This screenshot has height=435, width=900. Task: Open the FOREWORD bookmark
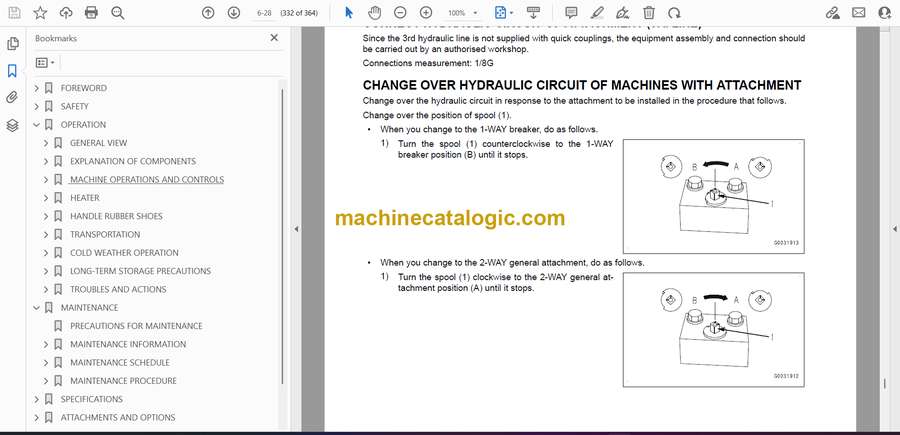pos(83,88)
